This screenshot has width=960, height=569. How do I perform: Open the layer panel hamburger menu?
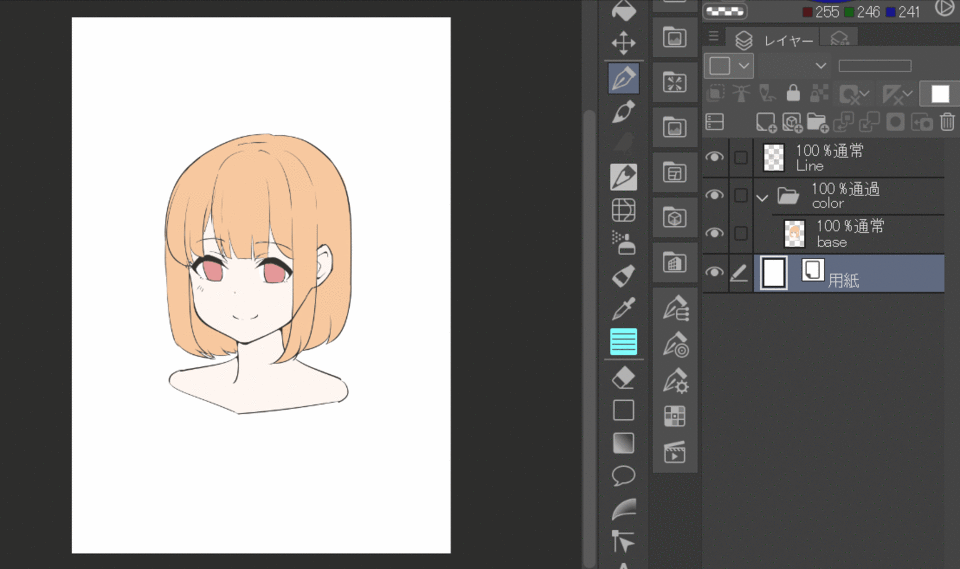pyautogui.click(x=714, y=38)
